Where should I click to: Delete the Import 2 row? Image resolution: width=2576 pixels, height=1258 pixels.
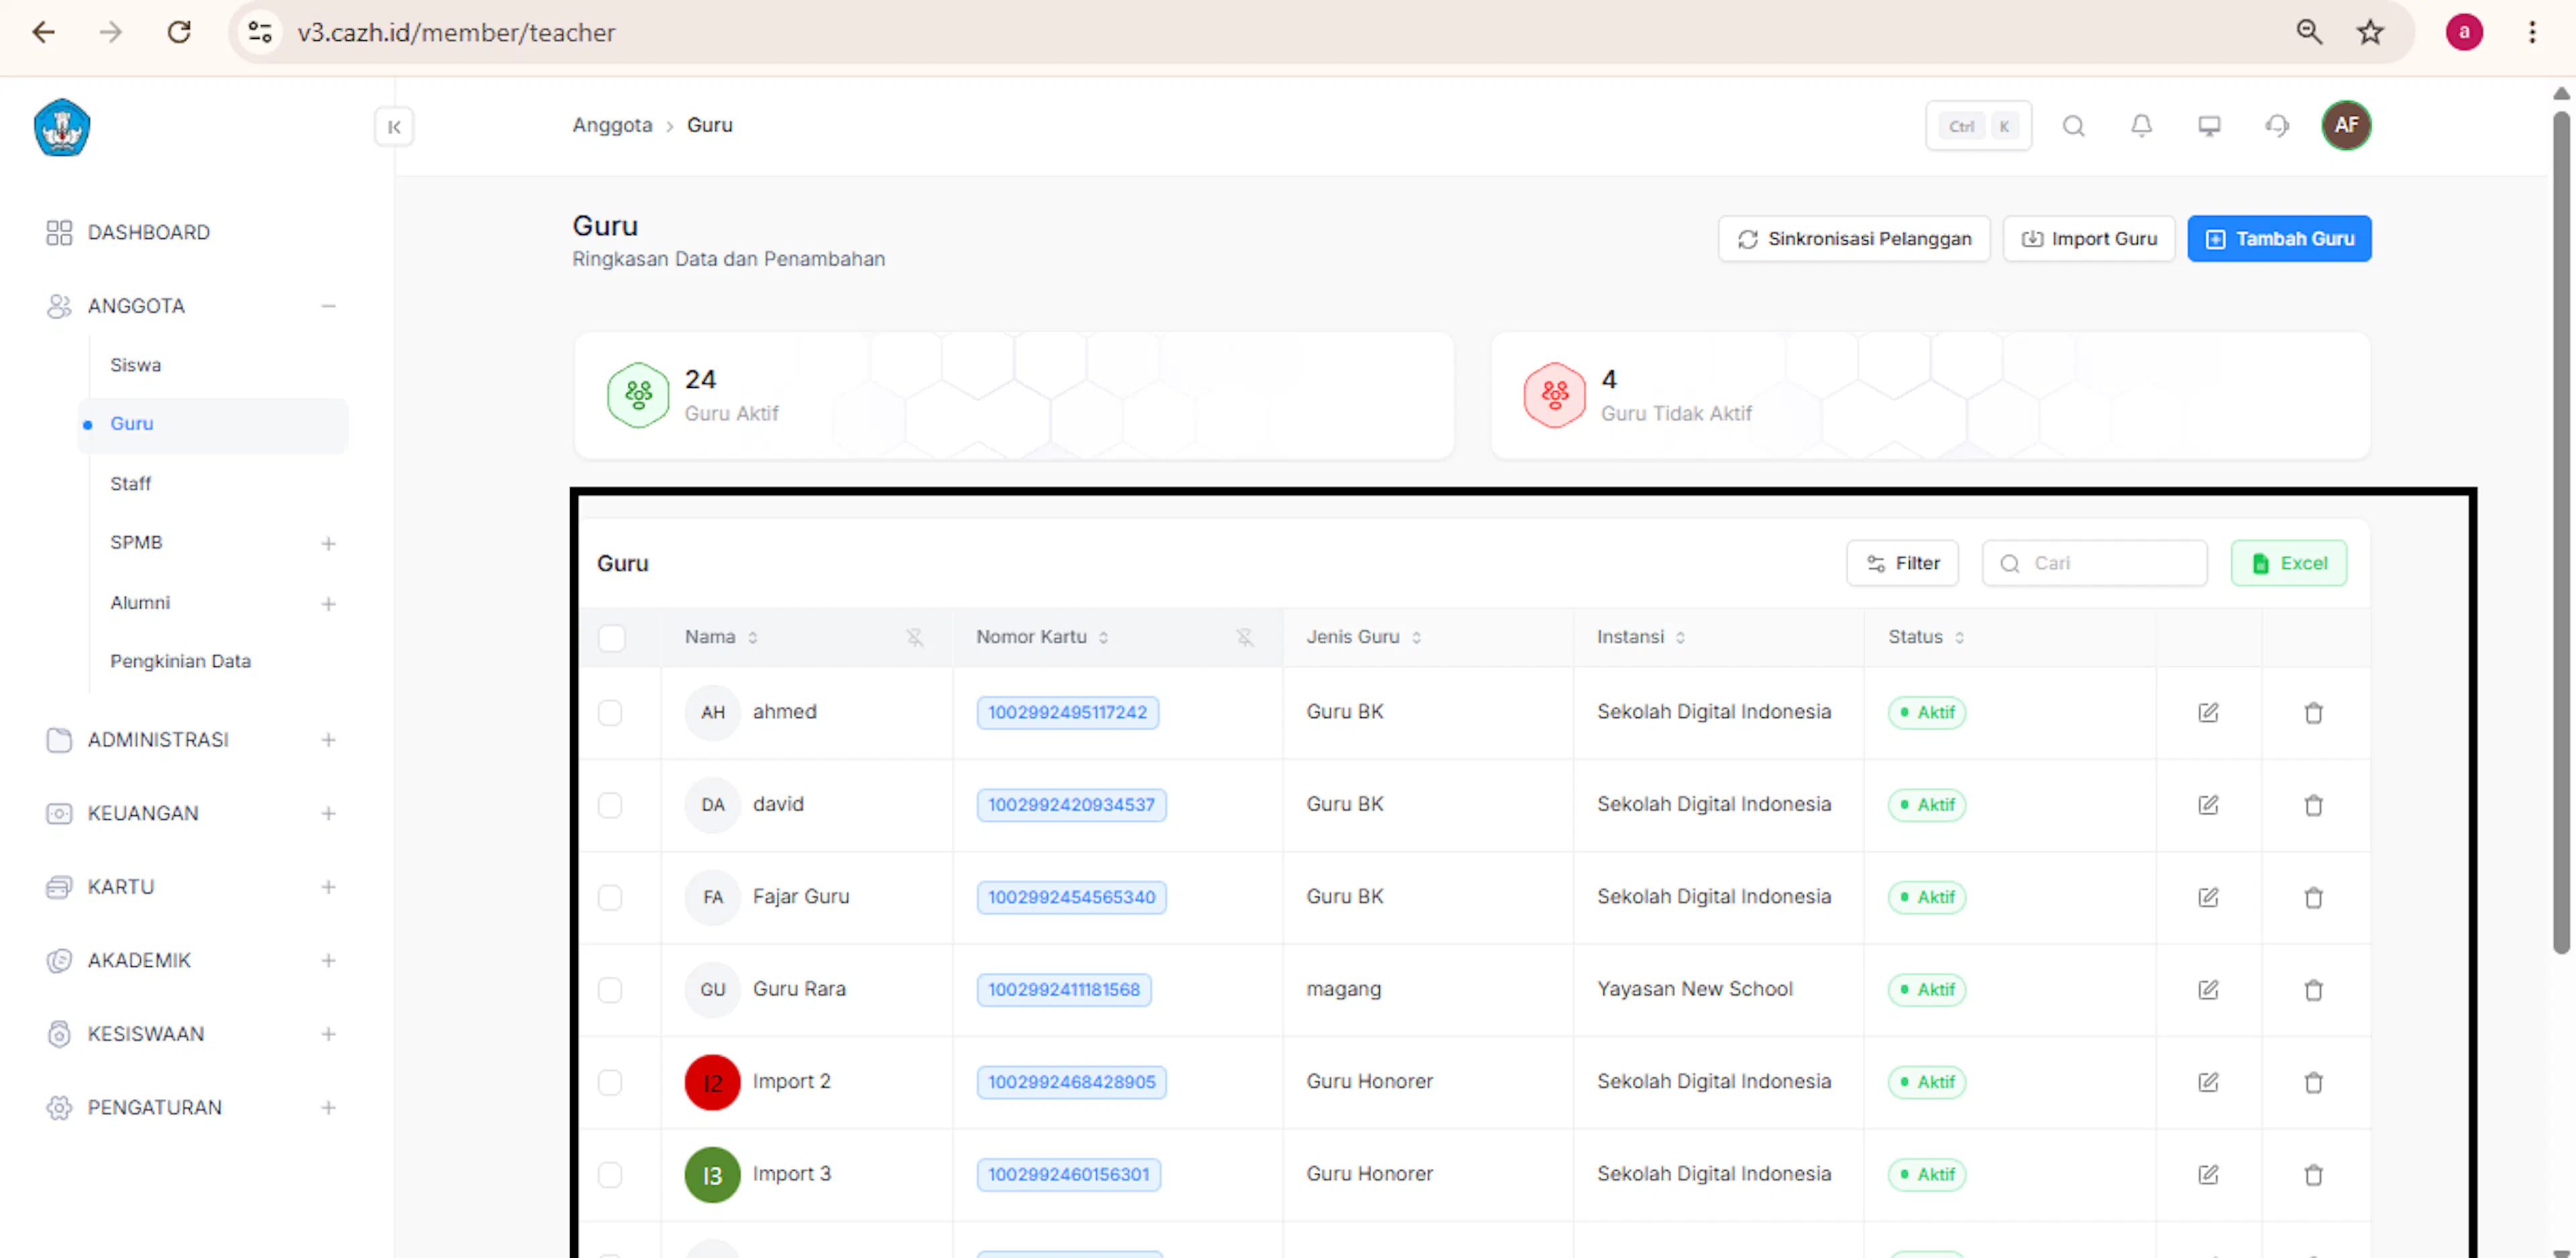2313,1082
